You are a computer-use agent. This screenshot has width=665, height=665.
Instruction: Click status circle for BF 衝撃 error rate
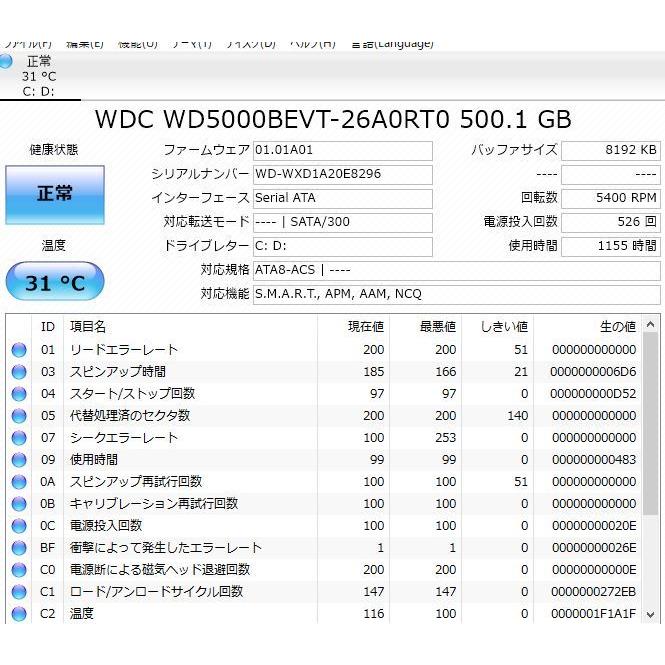click(19, 548)
